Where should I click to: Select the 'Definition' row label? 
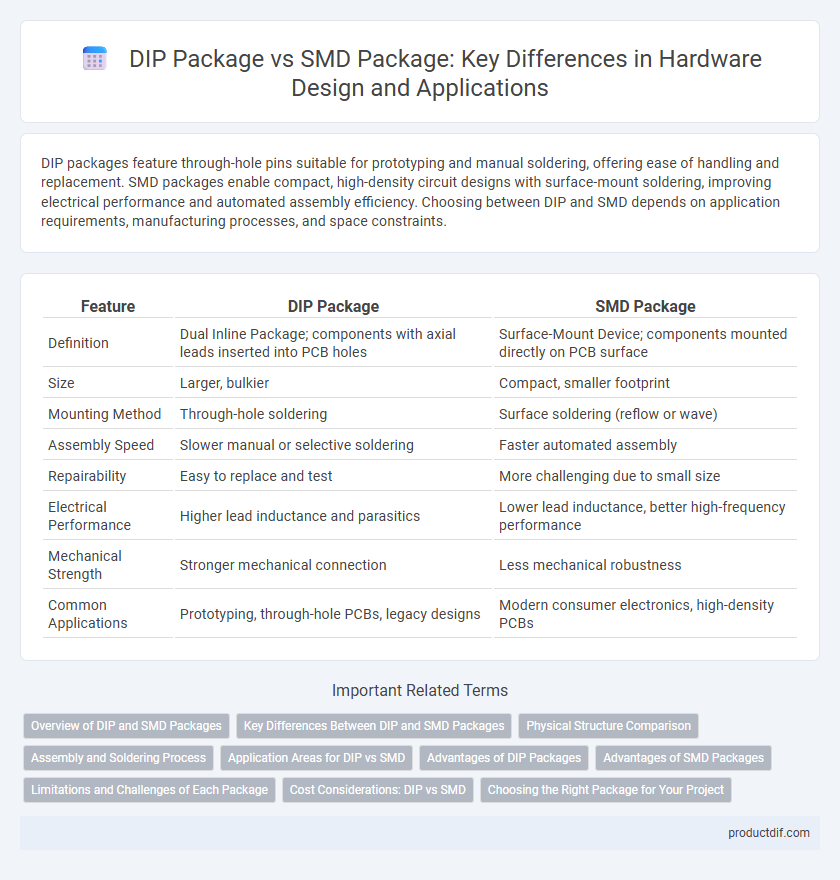pyautogui.click(x=78, y=343)
